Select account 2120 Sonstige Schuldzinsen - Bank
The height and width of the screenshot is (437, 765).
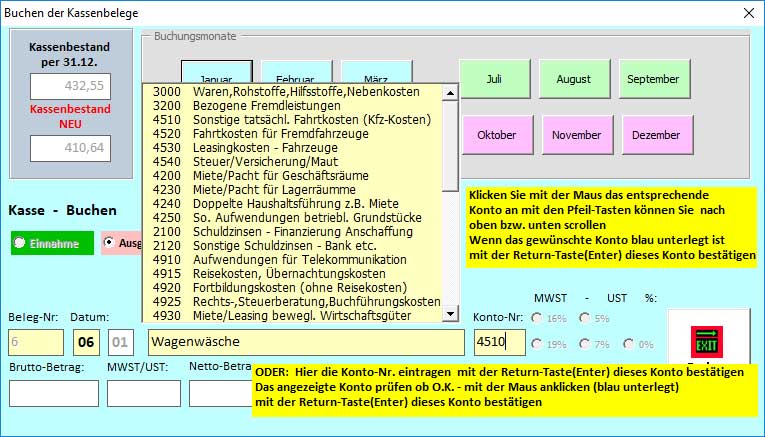(293, 246)
